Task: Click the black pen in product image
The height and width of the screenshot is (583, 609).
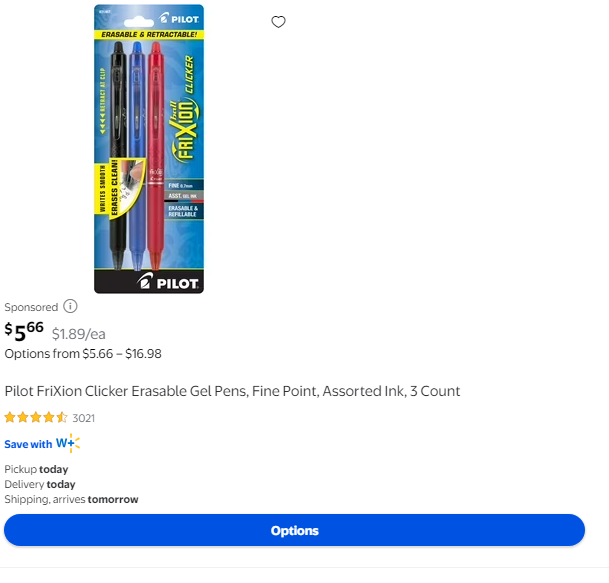Action: [x=118, y=155]
